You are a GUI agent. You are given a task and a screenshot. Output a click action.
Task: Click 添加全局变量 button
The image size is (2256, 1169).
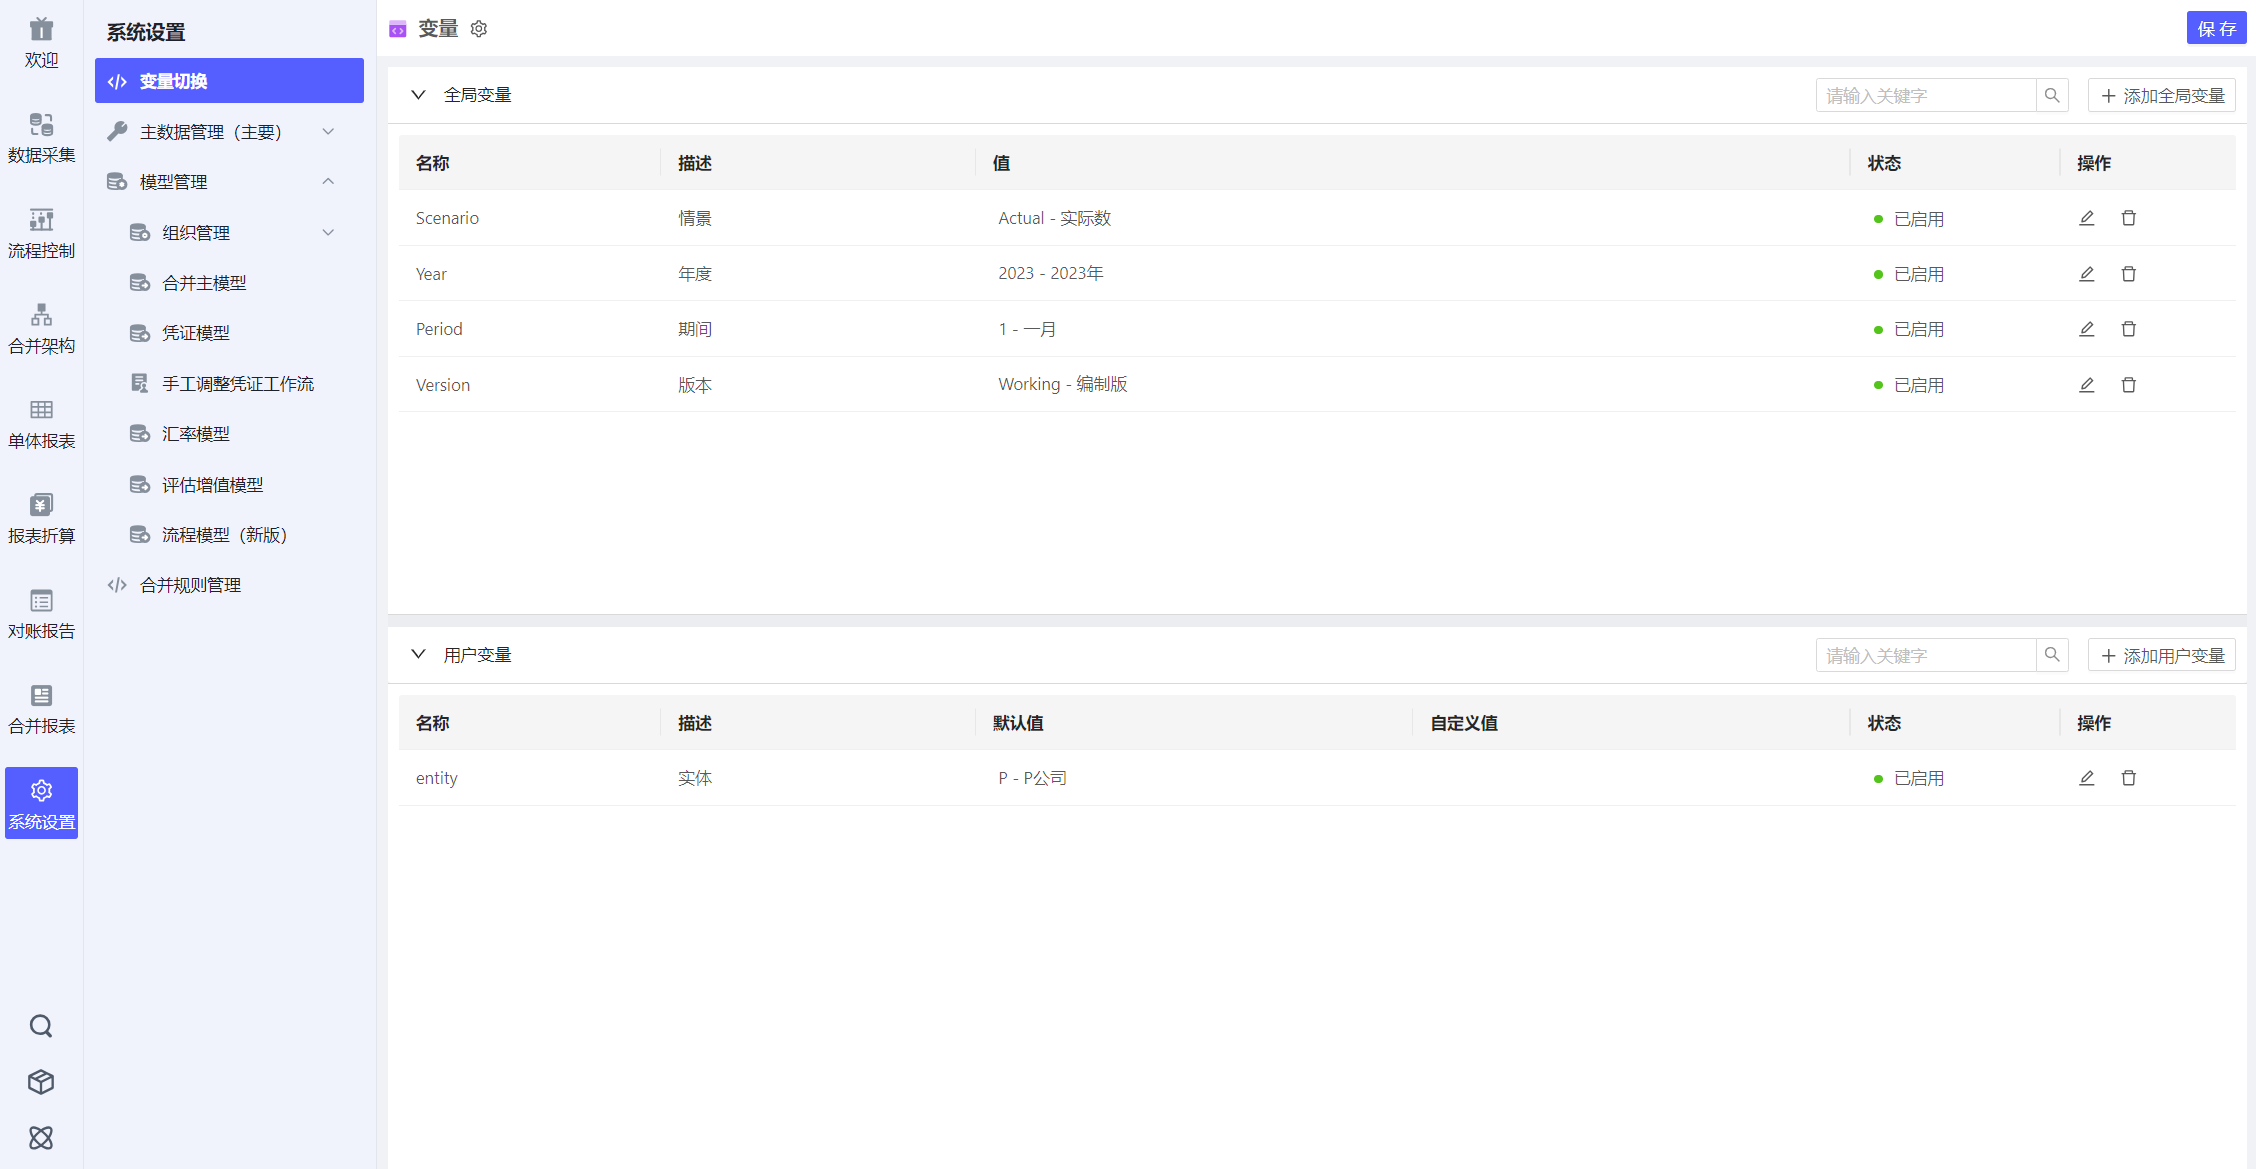tap(2162, 96)
